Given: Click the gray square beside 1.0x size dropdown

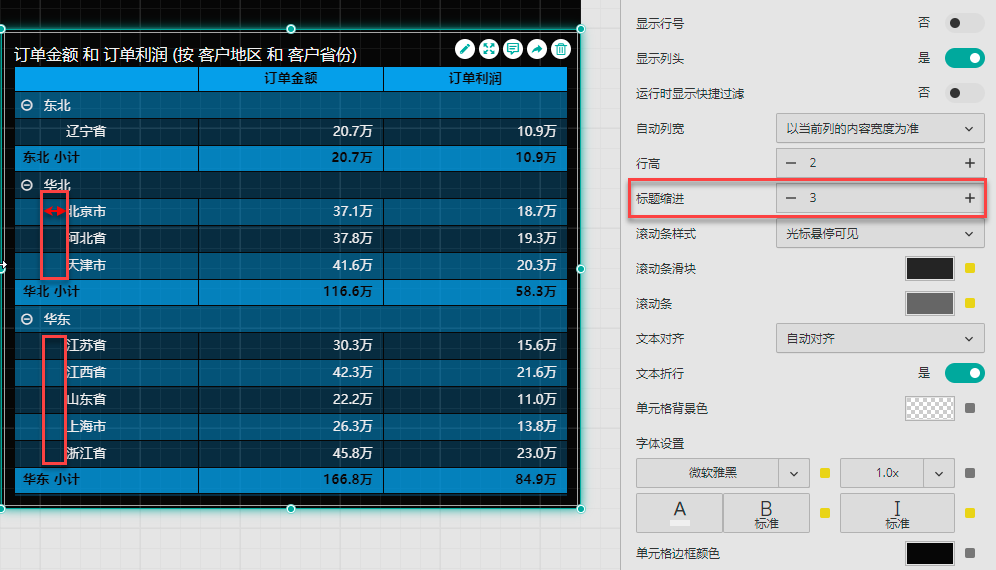Looking at the screenshot, I should tap(970, 473).
